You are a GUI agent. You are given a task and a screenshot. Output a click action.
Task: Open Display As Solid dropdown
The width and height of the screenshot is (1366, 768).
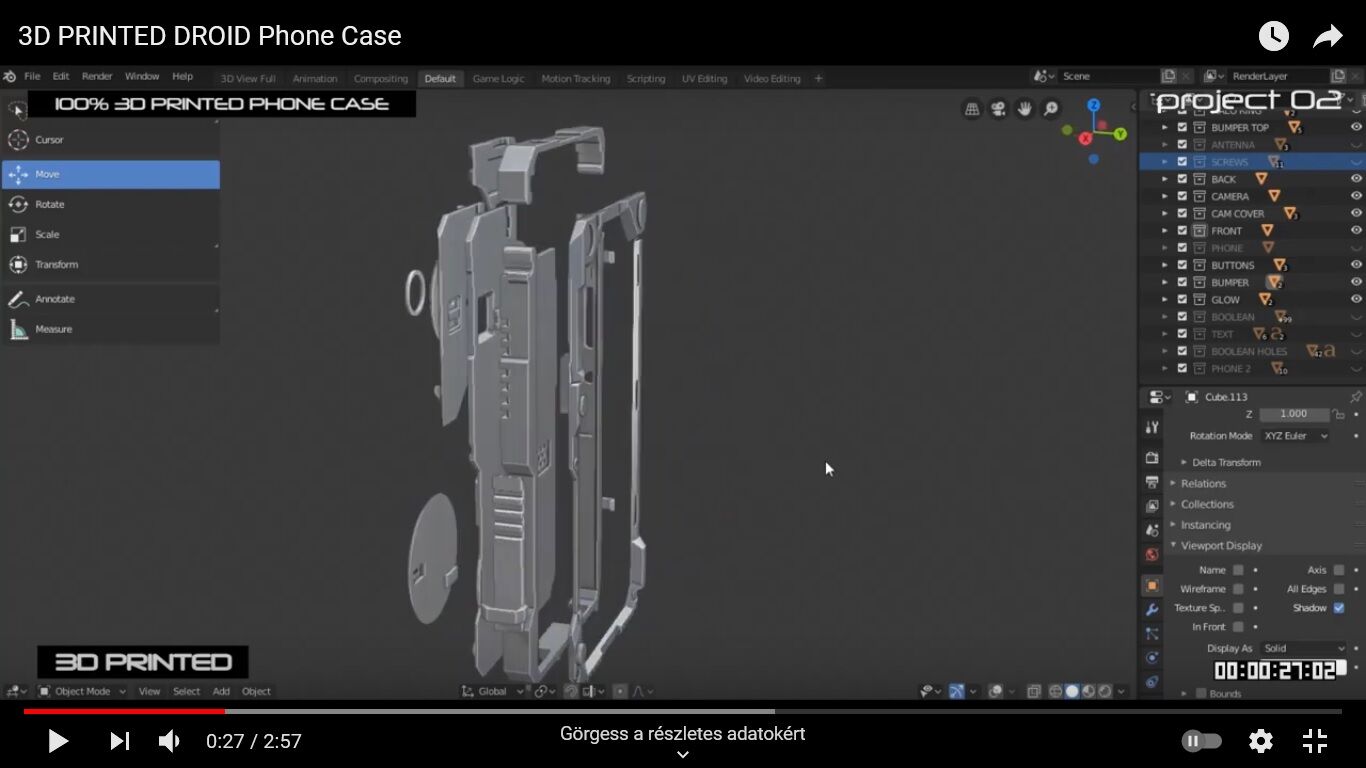point(1304,648)
